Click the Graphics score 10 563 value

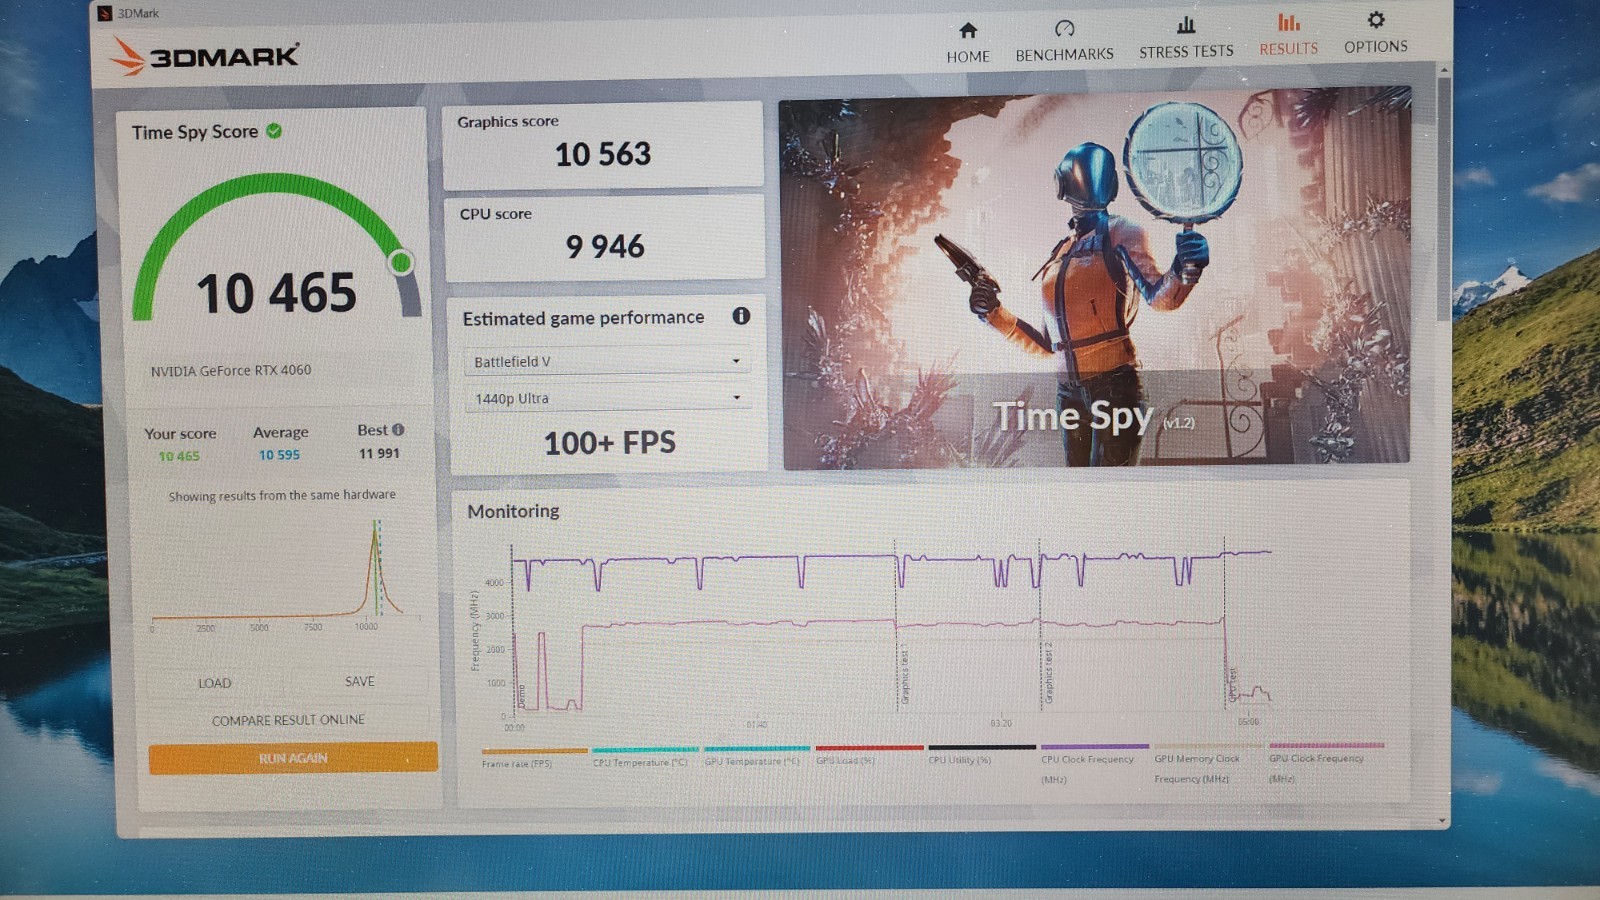tap(603, 154)
